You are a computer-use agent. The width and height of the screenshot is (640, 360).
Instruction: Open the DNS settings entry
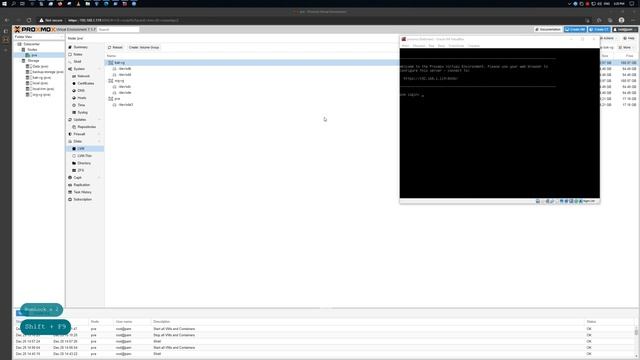tap(81, 91)
